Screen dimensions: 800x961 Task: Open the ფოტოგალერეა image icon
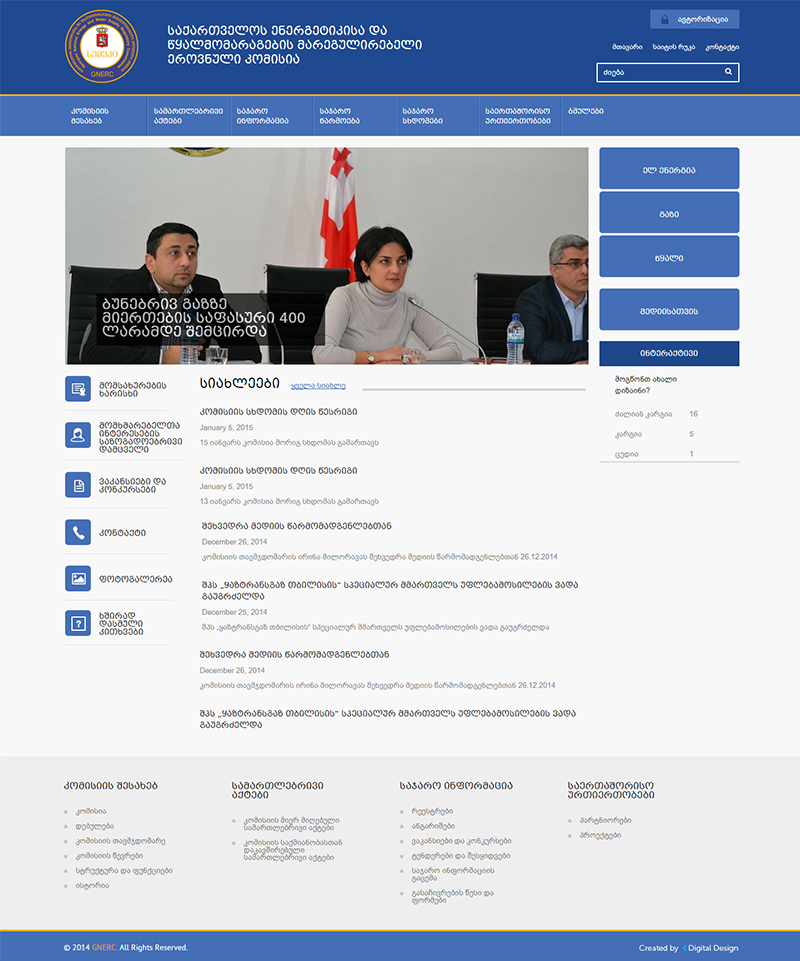[78, 578]
